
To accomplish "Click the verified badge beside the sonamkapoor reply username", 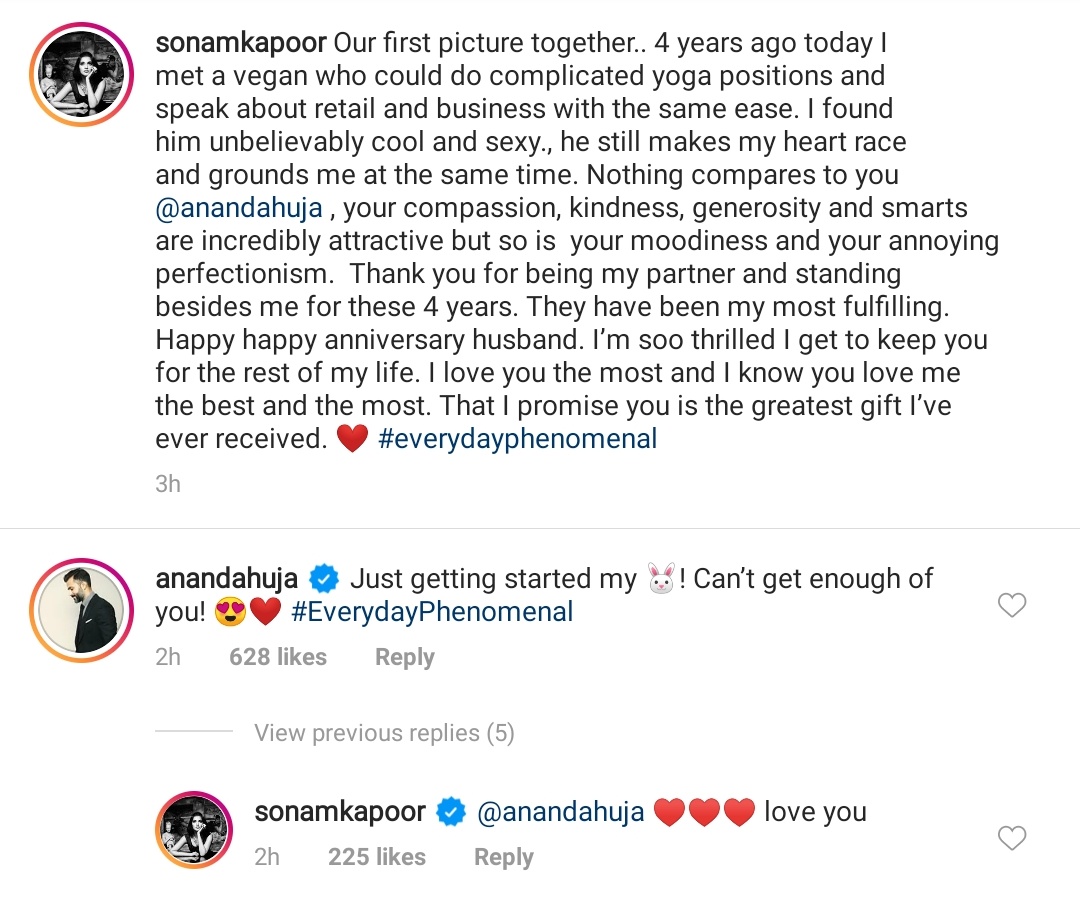I will coord(451,812).
